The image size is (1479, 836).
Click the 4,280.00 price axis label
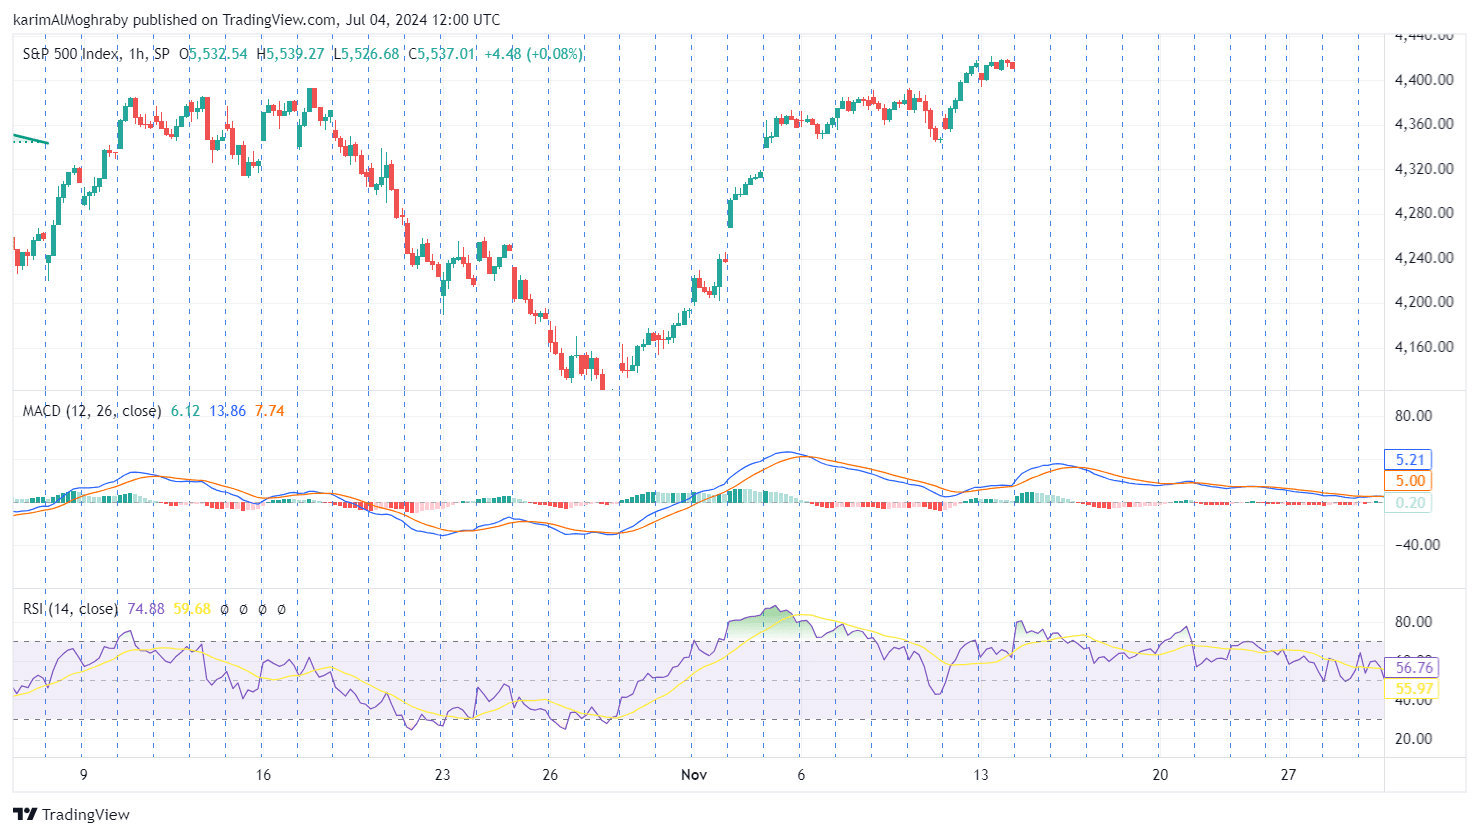click(x=1424, y=213)
